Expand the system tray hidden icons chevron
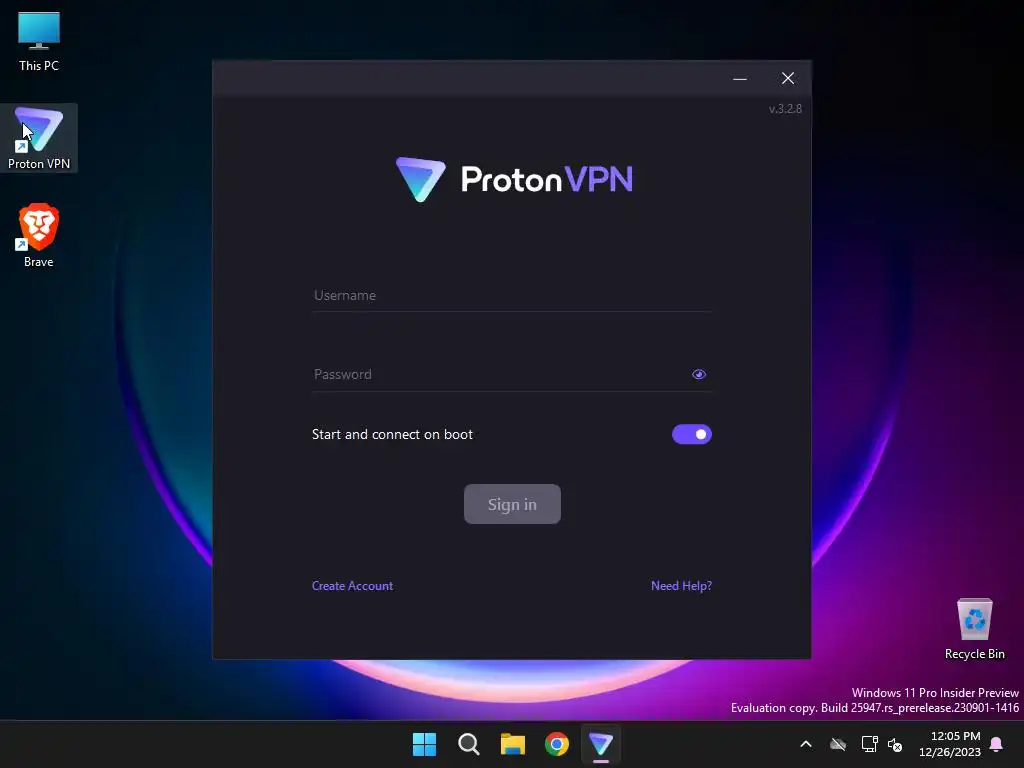1024x768 pixels. coord(806,744)
